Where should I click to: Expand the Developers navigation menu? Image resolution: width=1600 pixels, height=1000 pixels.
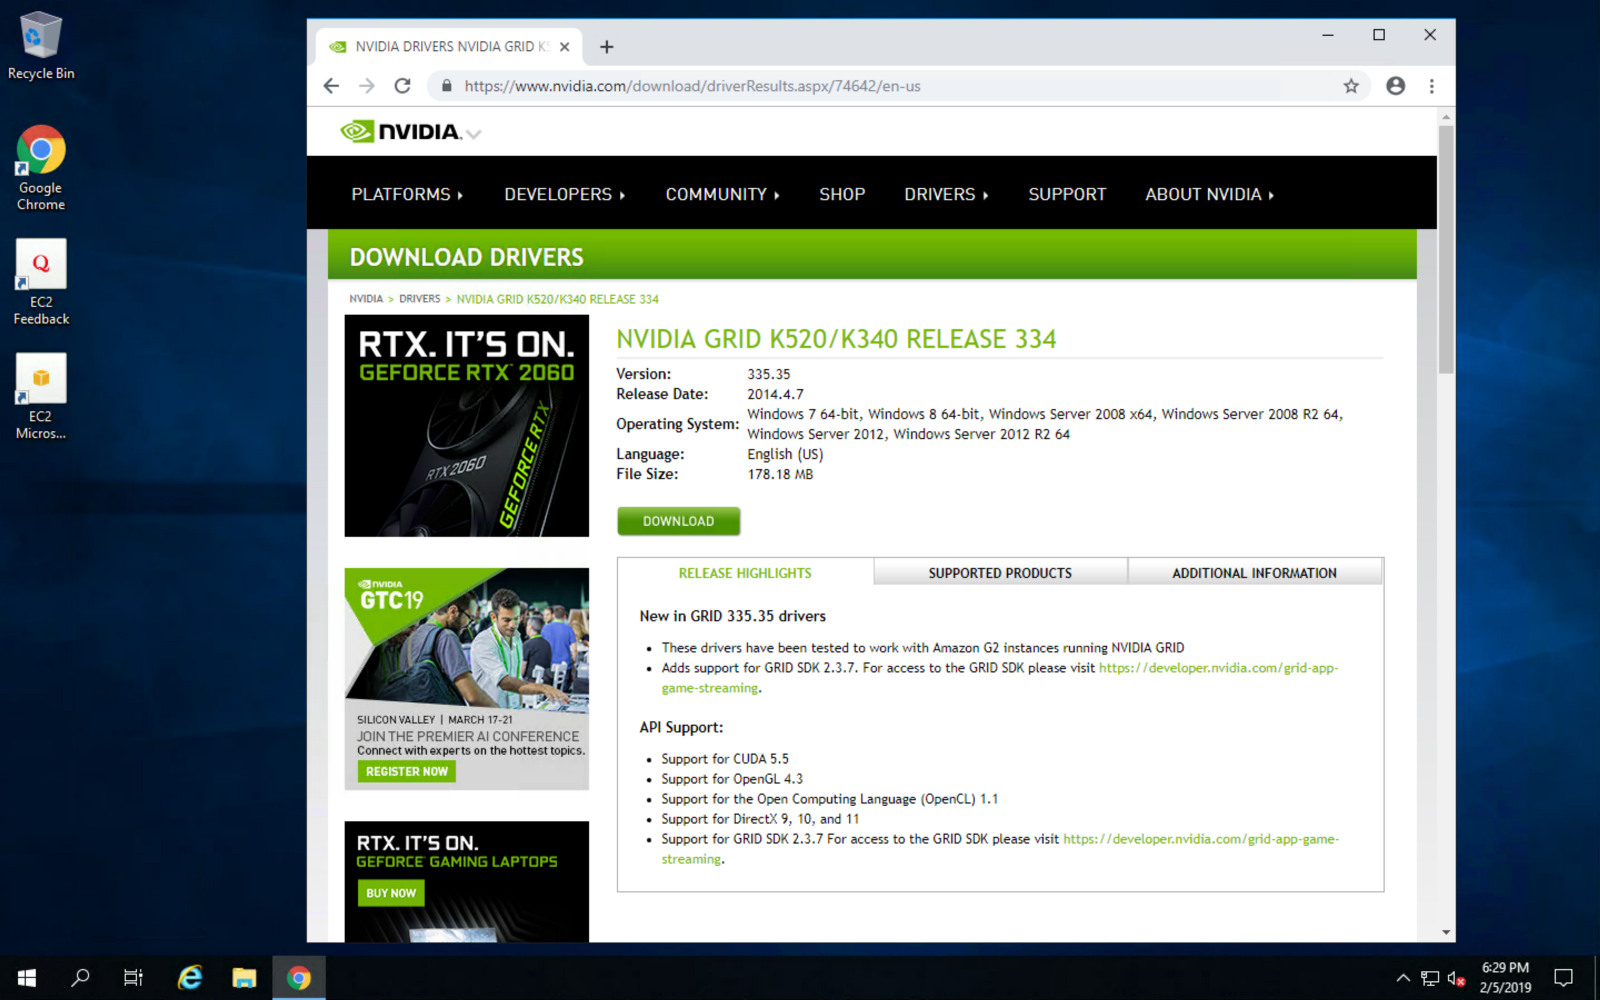tap(564, 194)
